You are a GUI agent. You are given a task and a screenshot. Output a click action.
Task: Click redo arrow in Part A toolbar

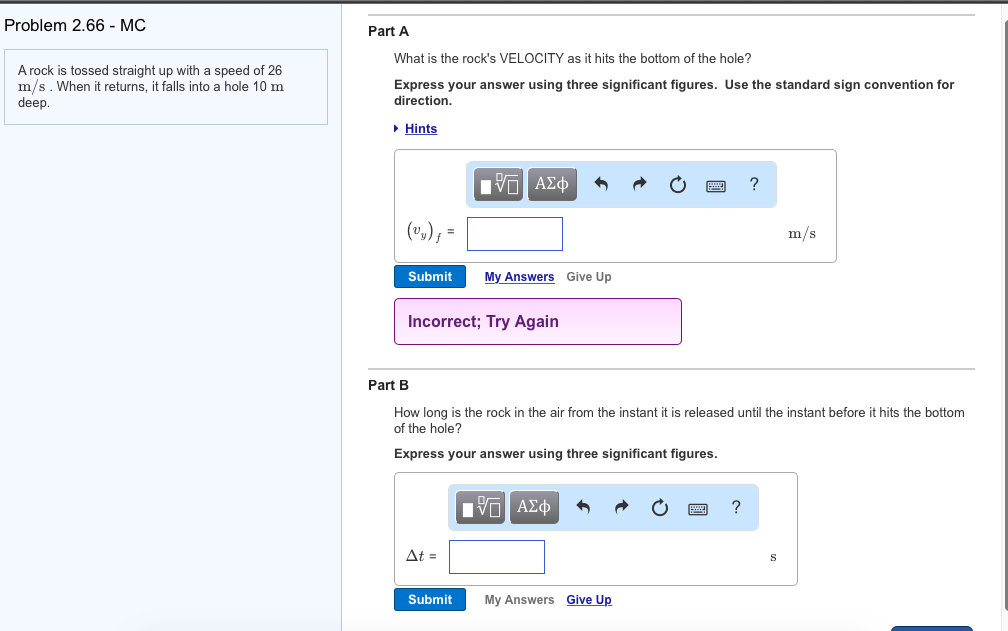click(x=640, y=184)
